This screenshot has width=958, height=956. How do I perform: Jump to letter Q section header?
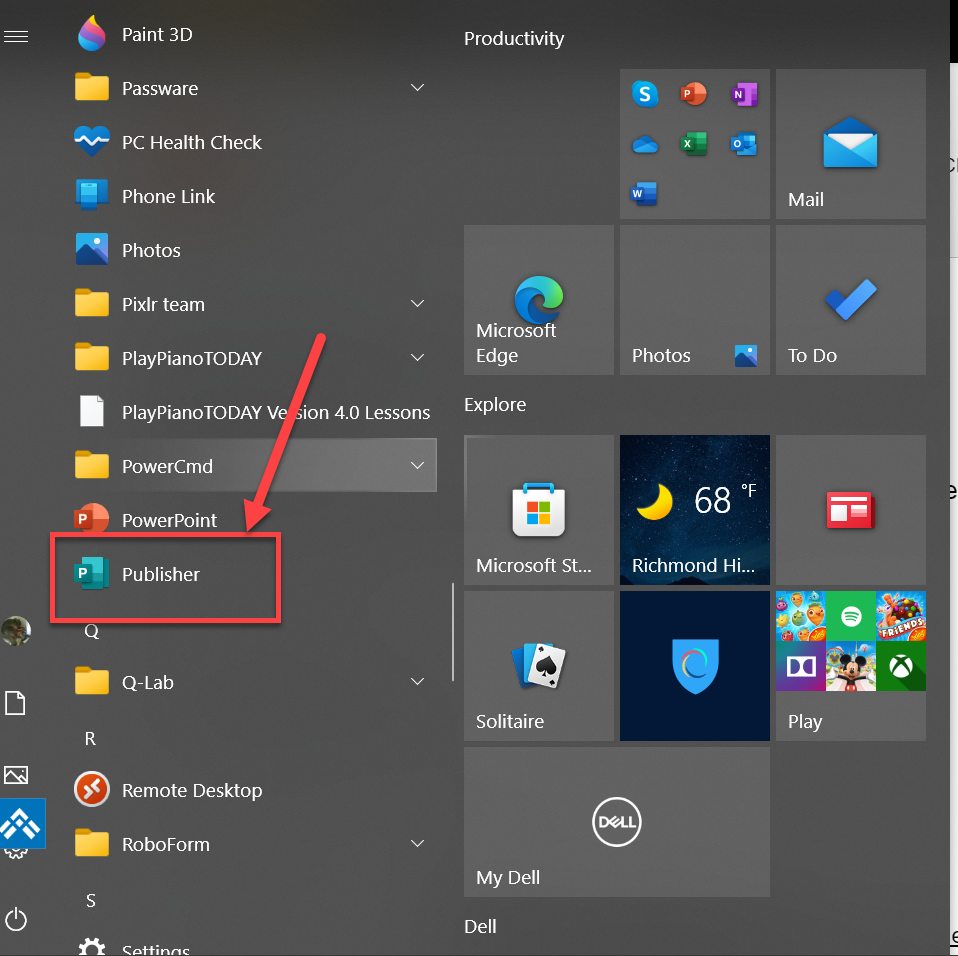point(91,630)
